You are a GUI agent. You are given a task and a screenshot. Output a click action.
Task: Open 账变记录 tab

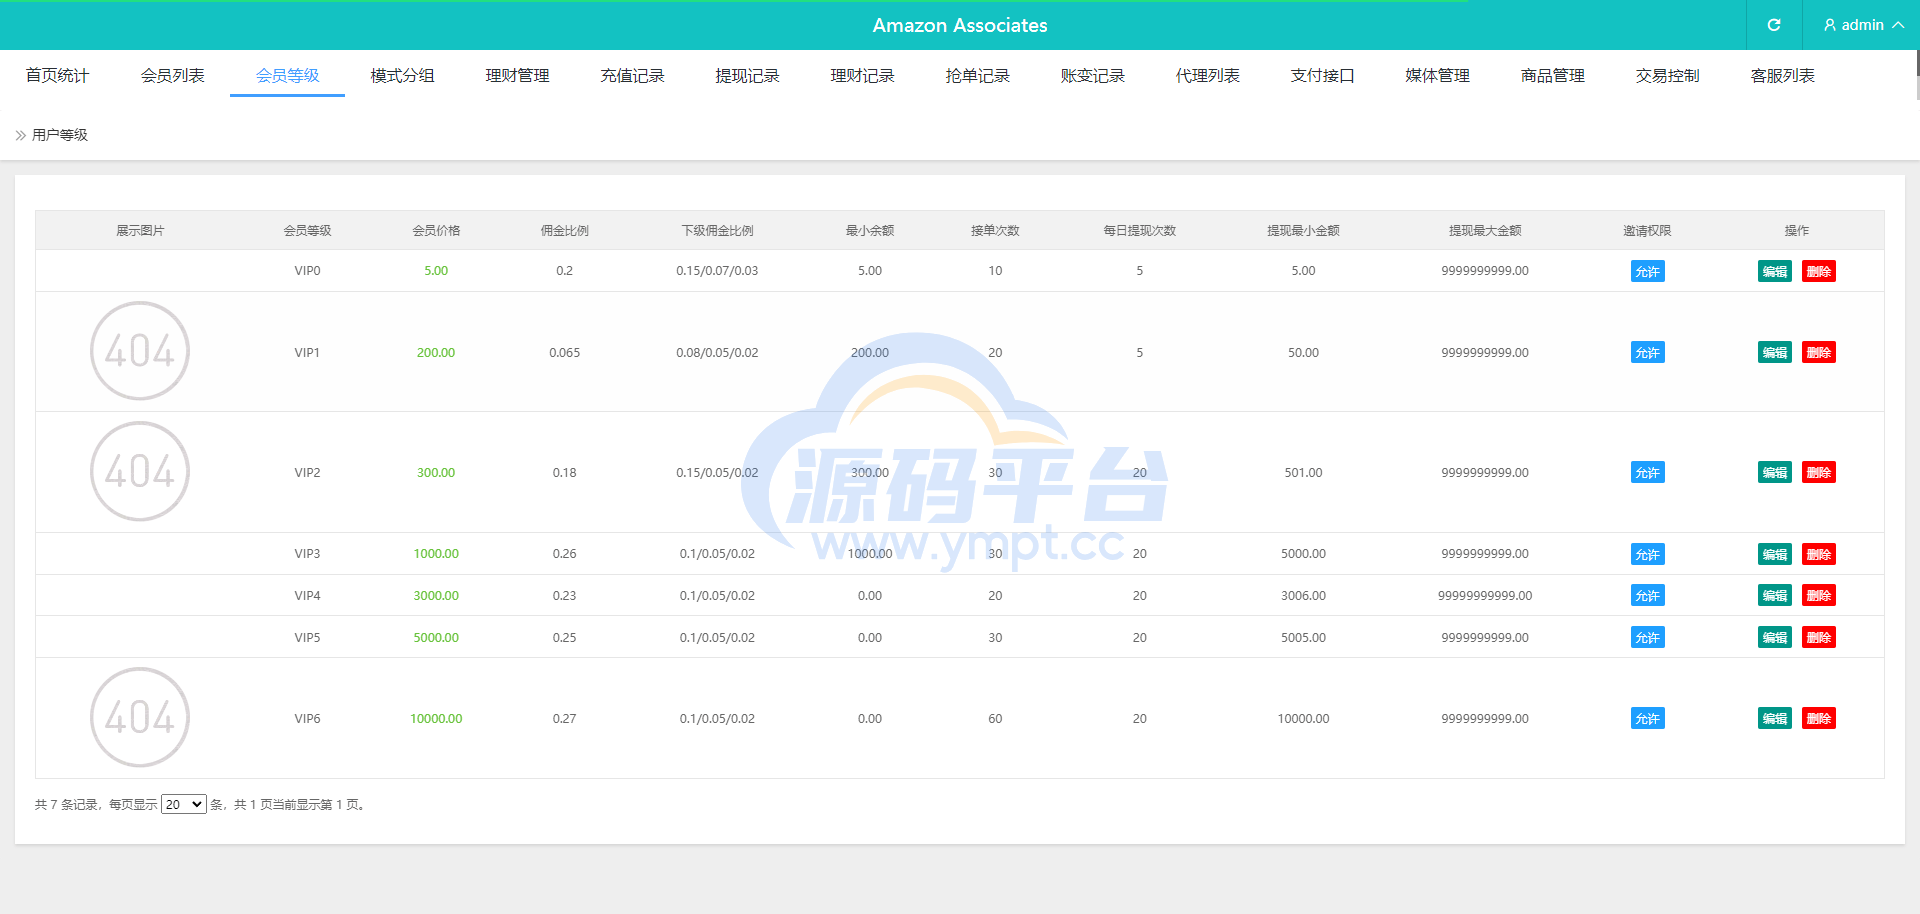[1092, 76]
